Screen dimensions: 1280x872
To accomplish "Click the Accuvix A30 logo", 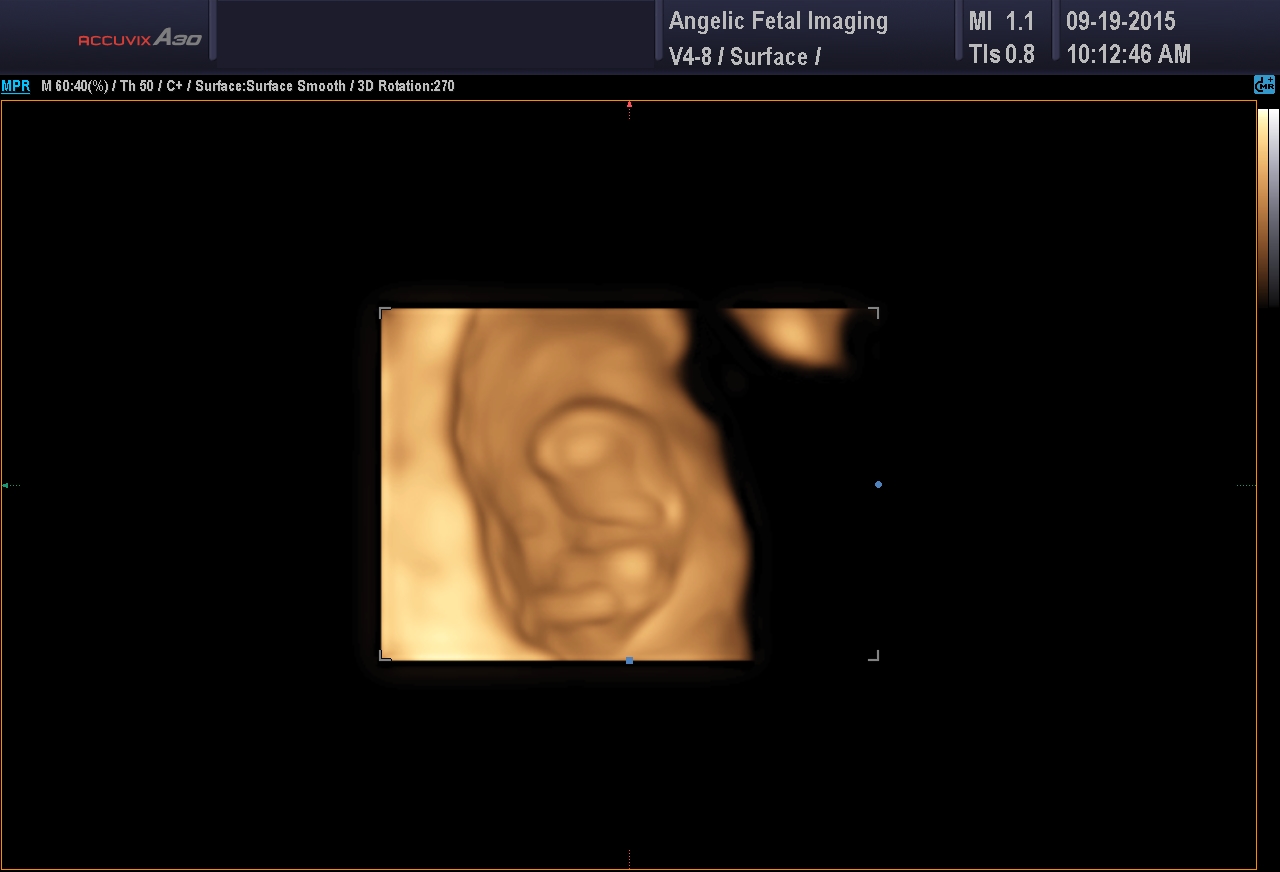I will 140,38.
